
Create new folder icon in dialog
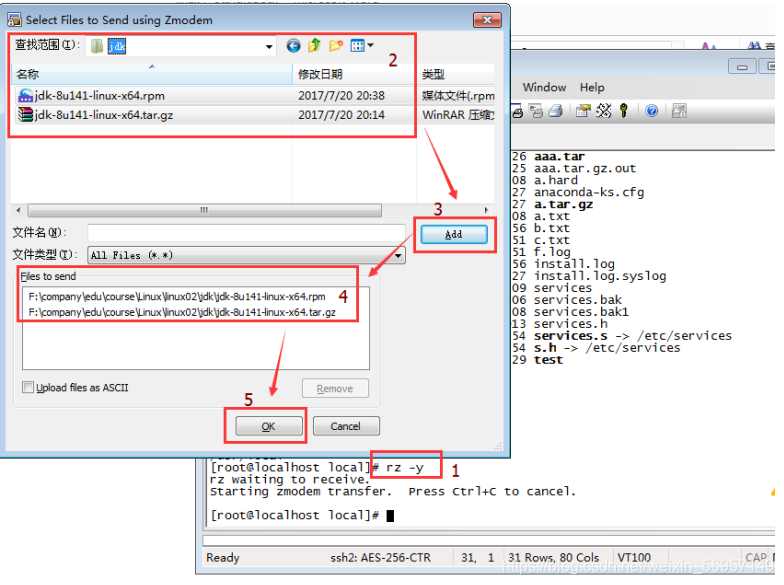336,46
